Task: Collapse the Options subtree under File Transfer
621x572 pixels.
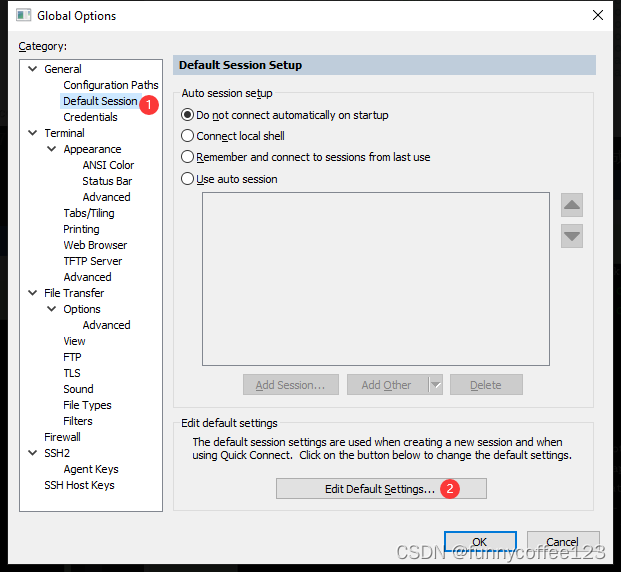Action: coord(51,309)
